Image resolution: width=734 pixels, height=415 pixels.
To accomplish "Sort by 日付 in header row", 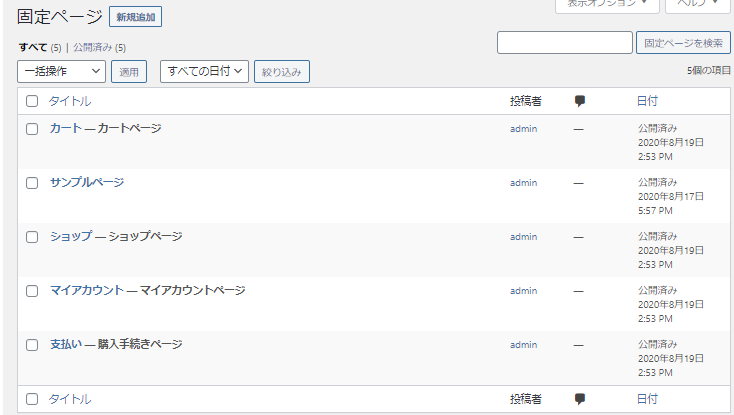I will coord(647,101).
